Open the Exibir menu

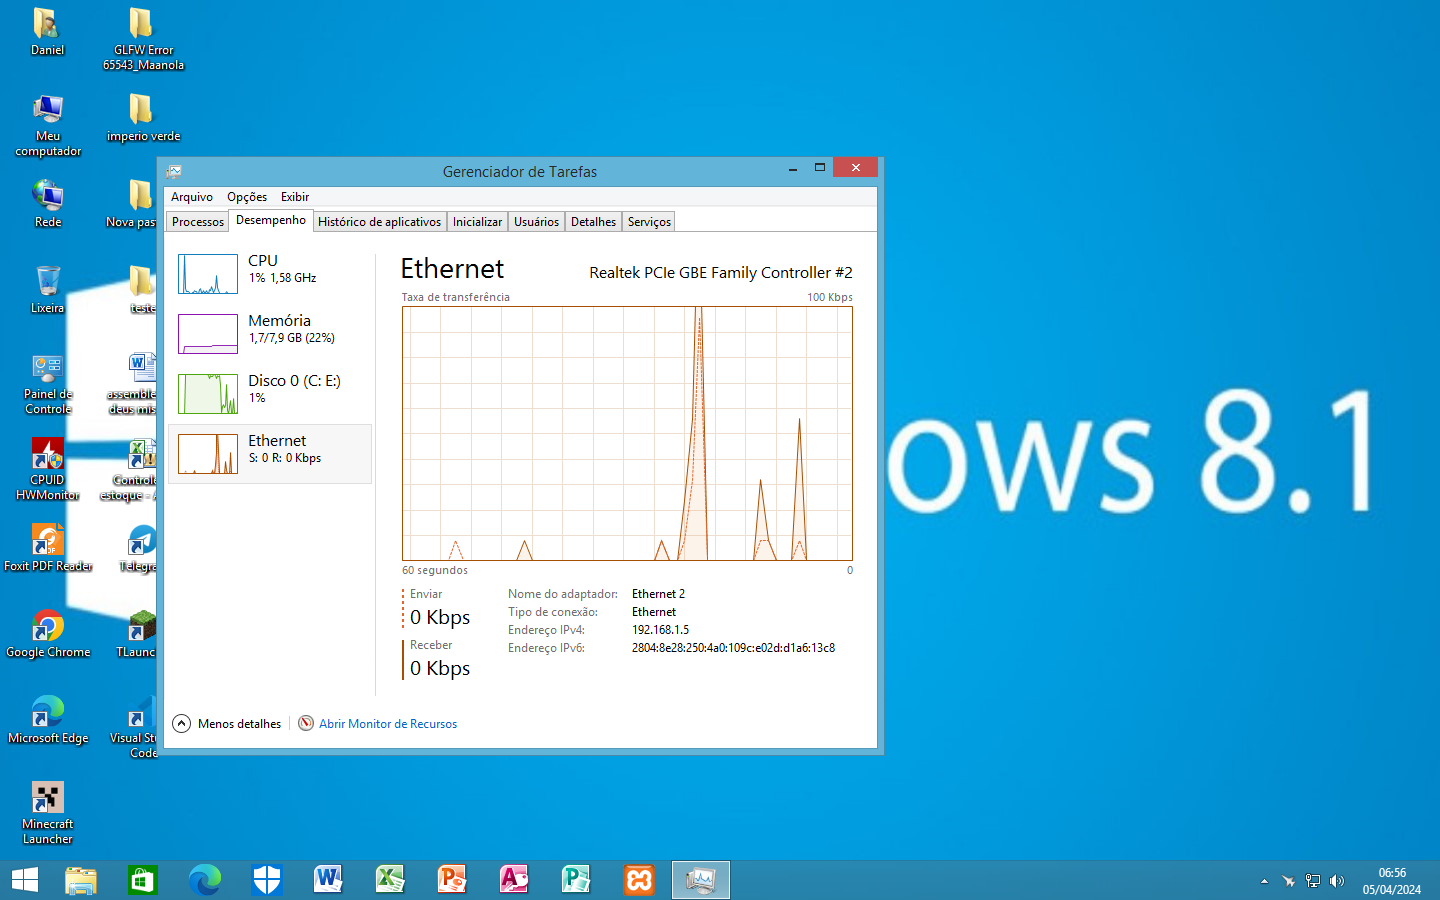[295, 197]
